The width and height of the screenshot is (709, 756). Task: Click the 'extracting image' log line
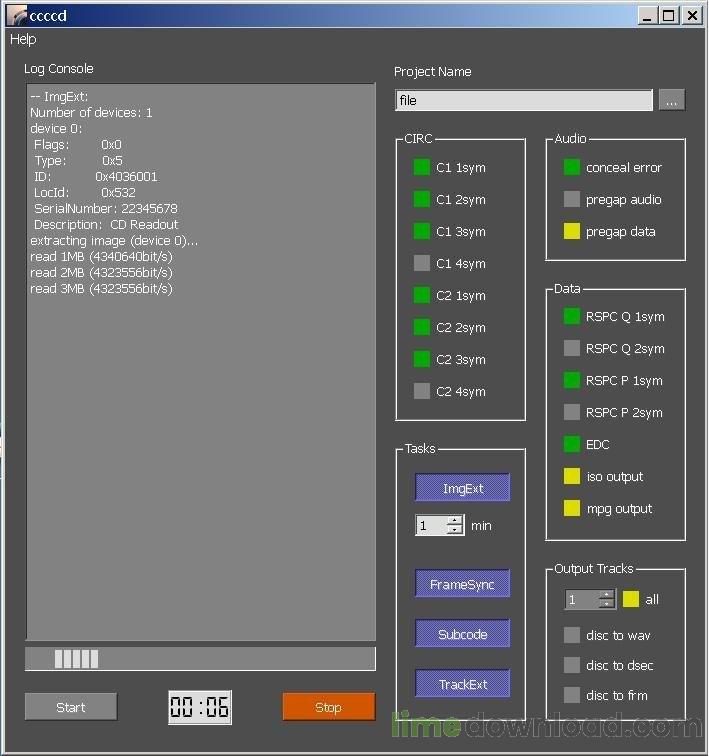coord(114,240)
